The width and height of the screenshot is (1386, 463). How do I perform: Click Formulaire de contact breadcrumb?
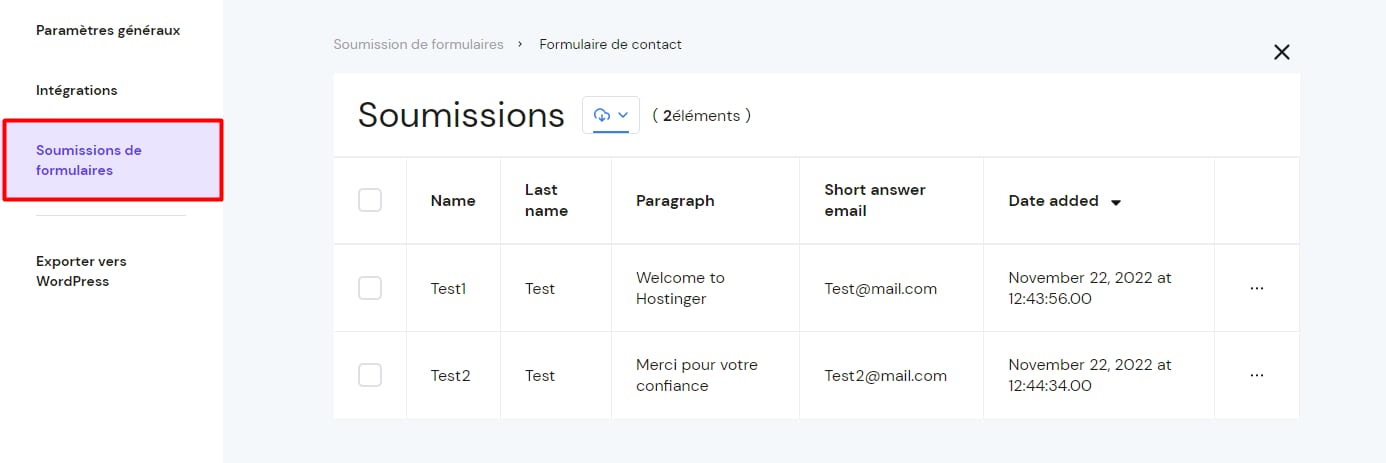[x=610, y=44]
